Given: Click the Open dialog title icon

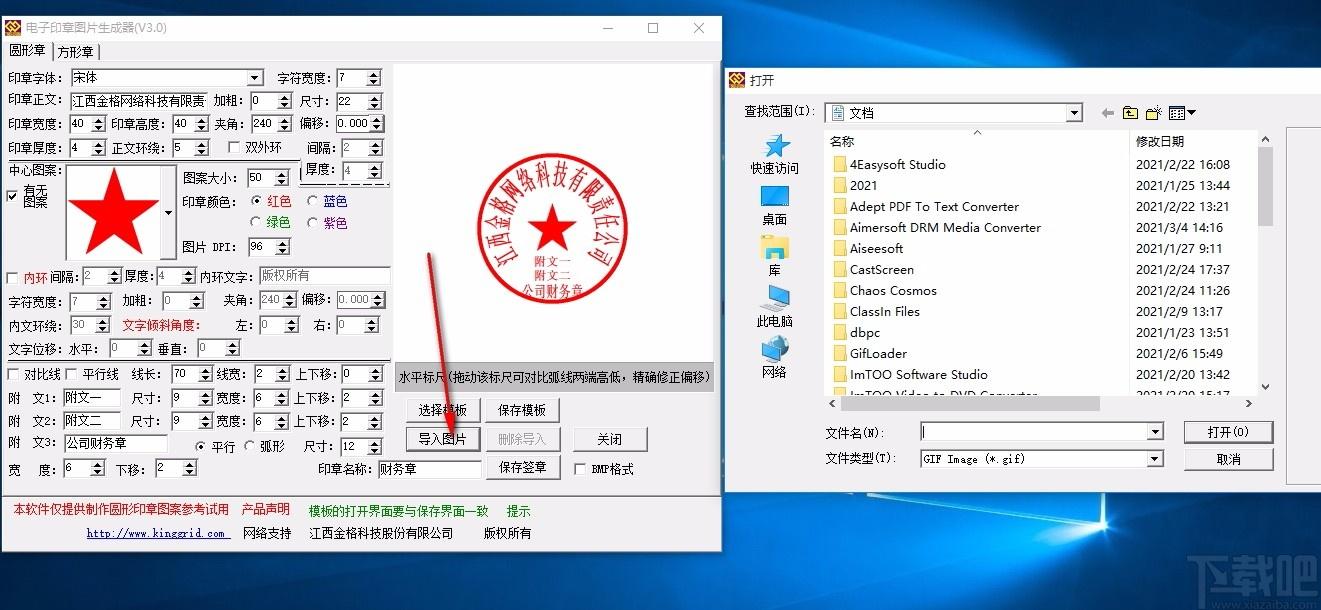Looking at the screenshot, I should click(x=737, y=80).
